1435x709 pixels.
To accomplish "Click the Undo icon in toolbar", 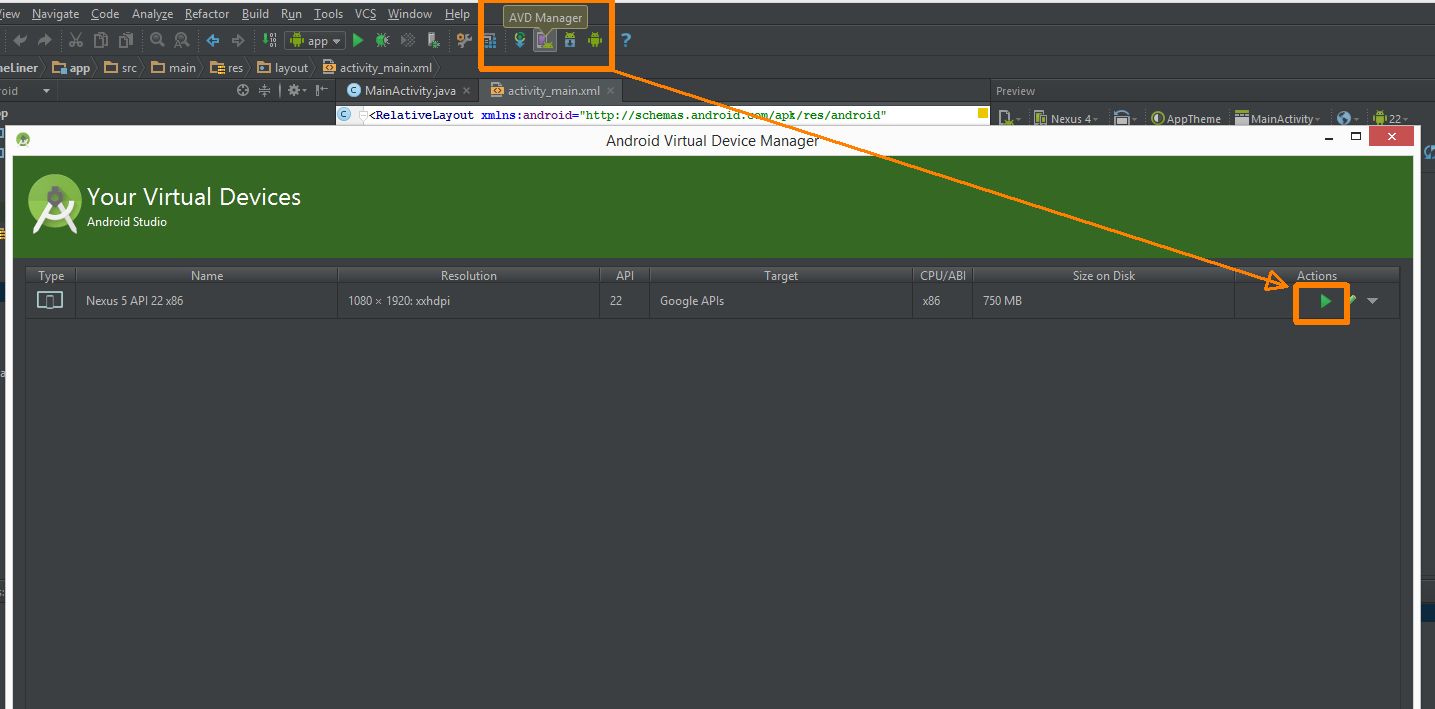I will 19,40.
